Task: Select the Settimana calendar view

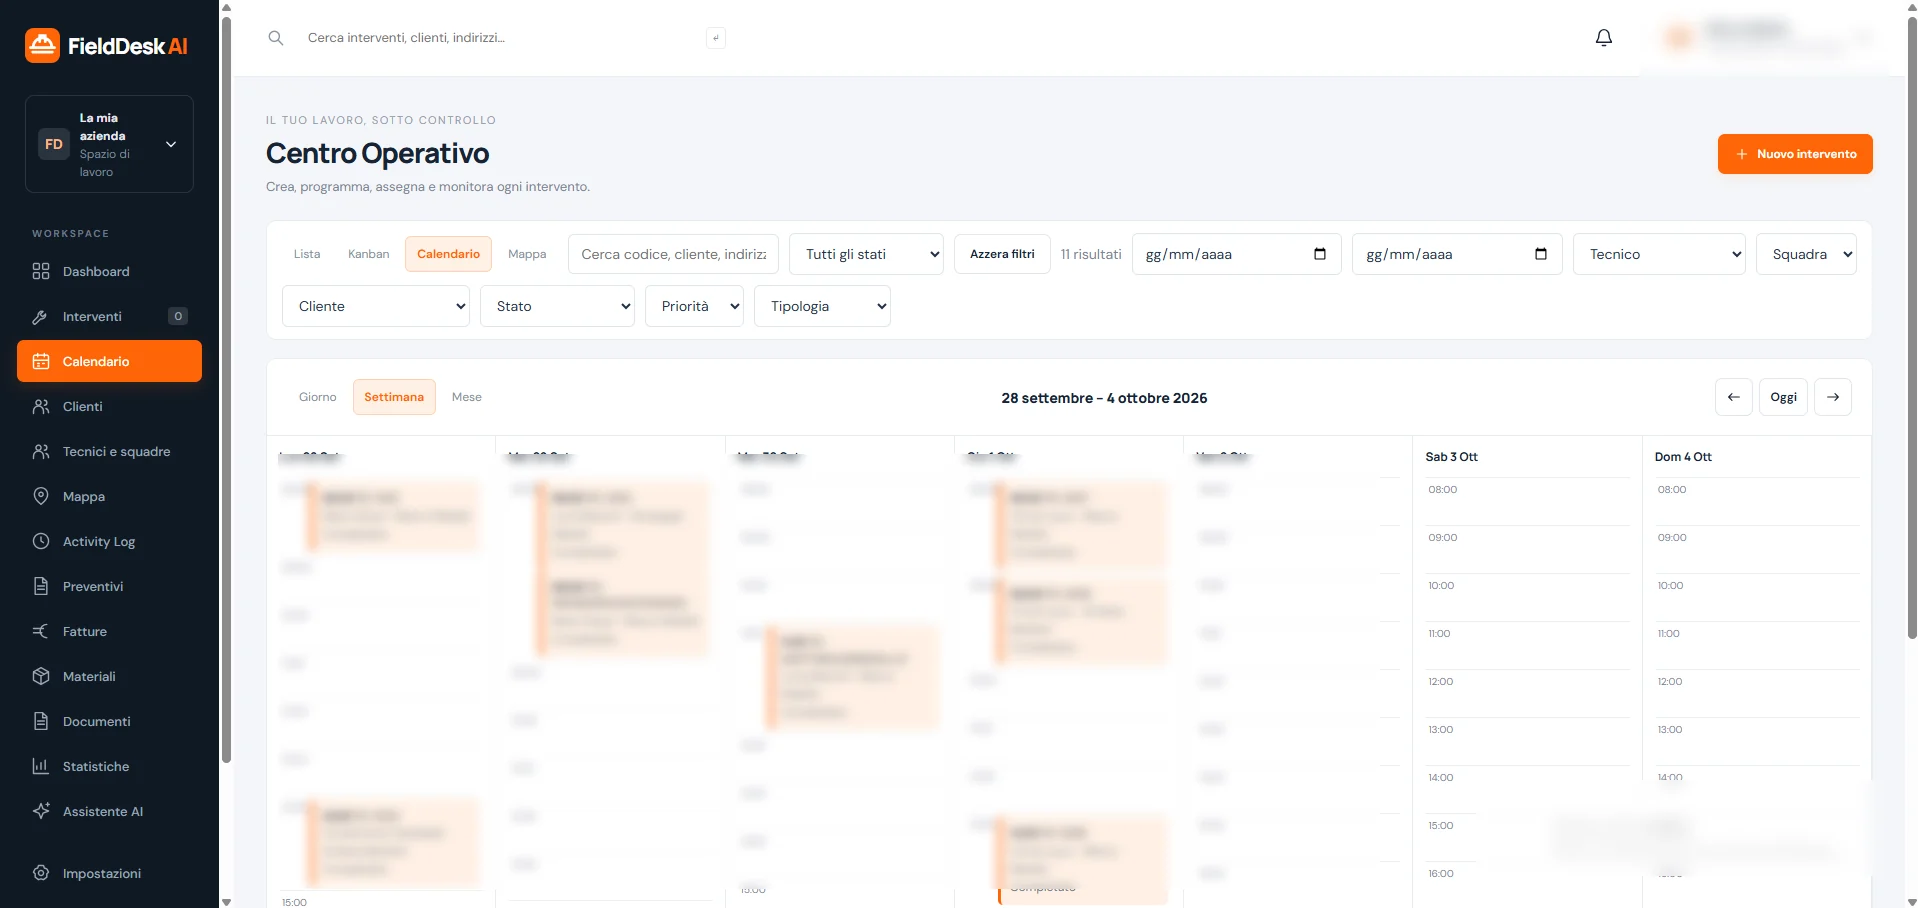Action: (x=394, y=397)
